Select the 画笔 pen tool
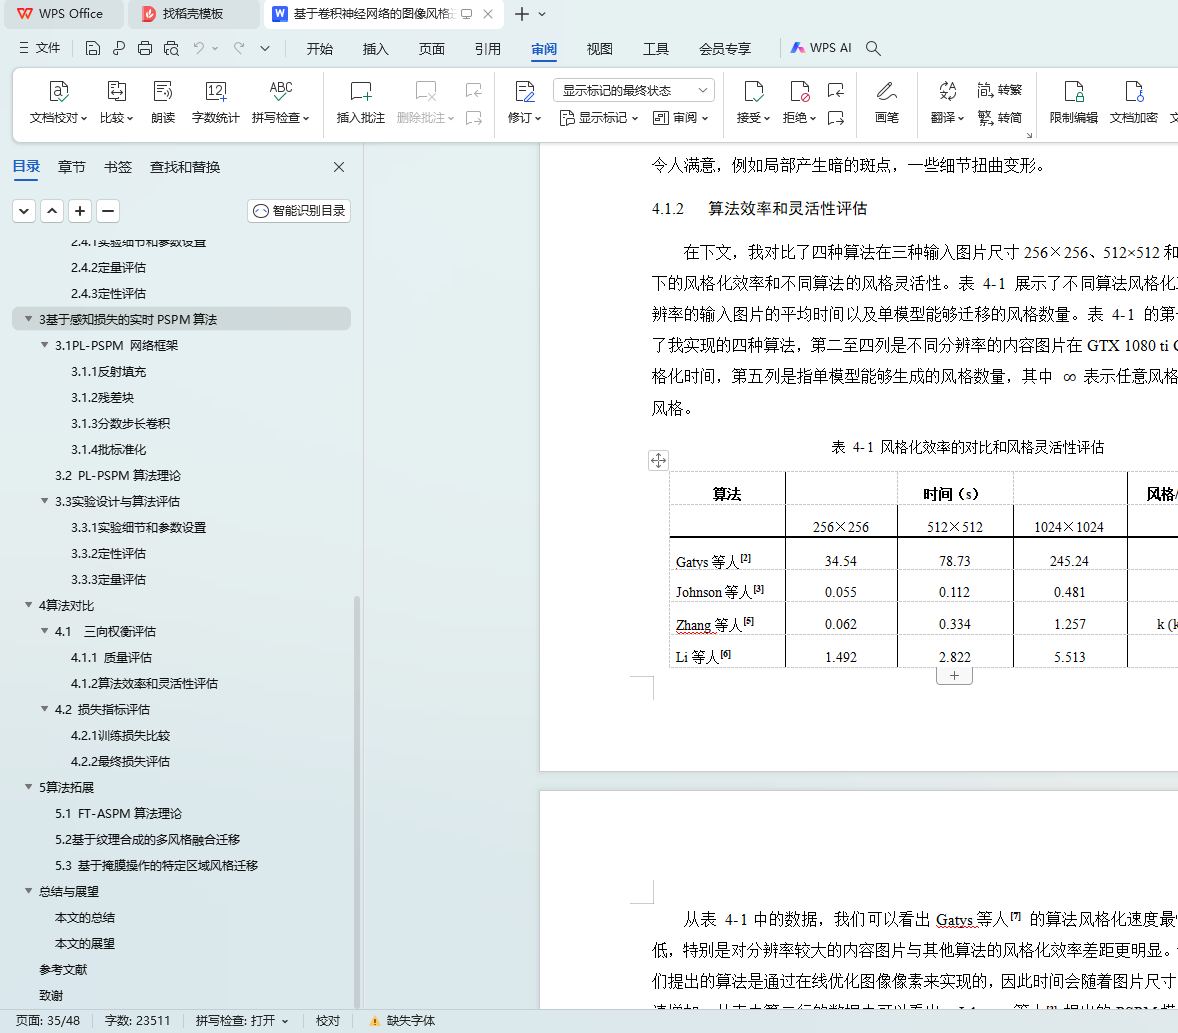Image resolution: width=1178 pixels, height=1033 pixels. [x=887, y=102]
